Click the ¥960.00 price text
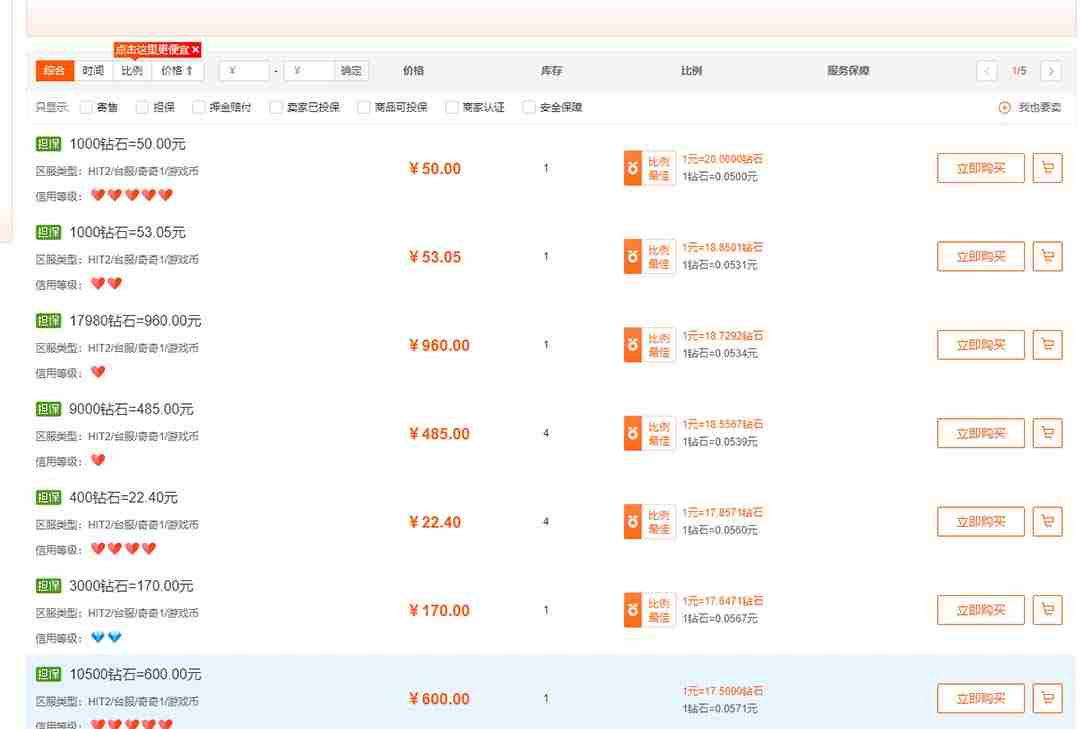 (x=439, y=345)
